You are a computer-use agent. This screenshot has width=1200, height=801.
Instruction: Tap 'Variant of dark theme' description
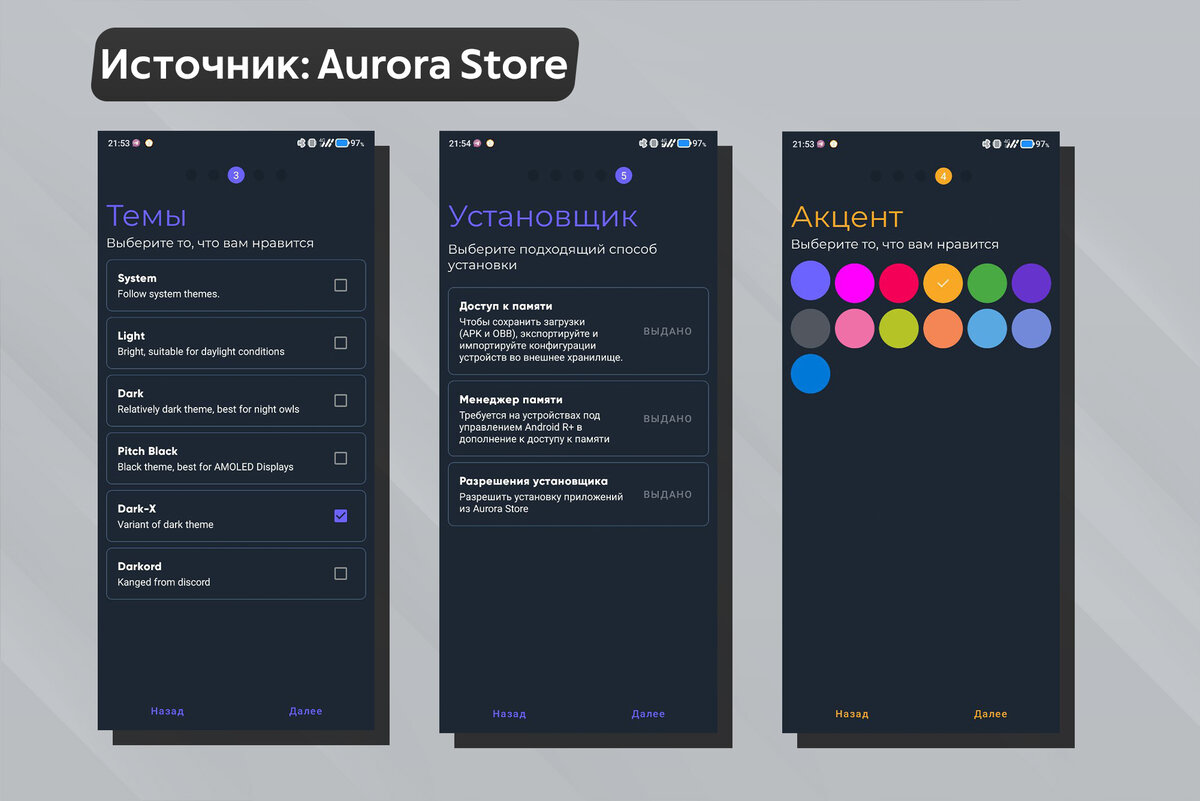point(166,524)
